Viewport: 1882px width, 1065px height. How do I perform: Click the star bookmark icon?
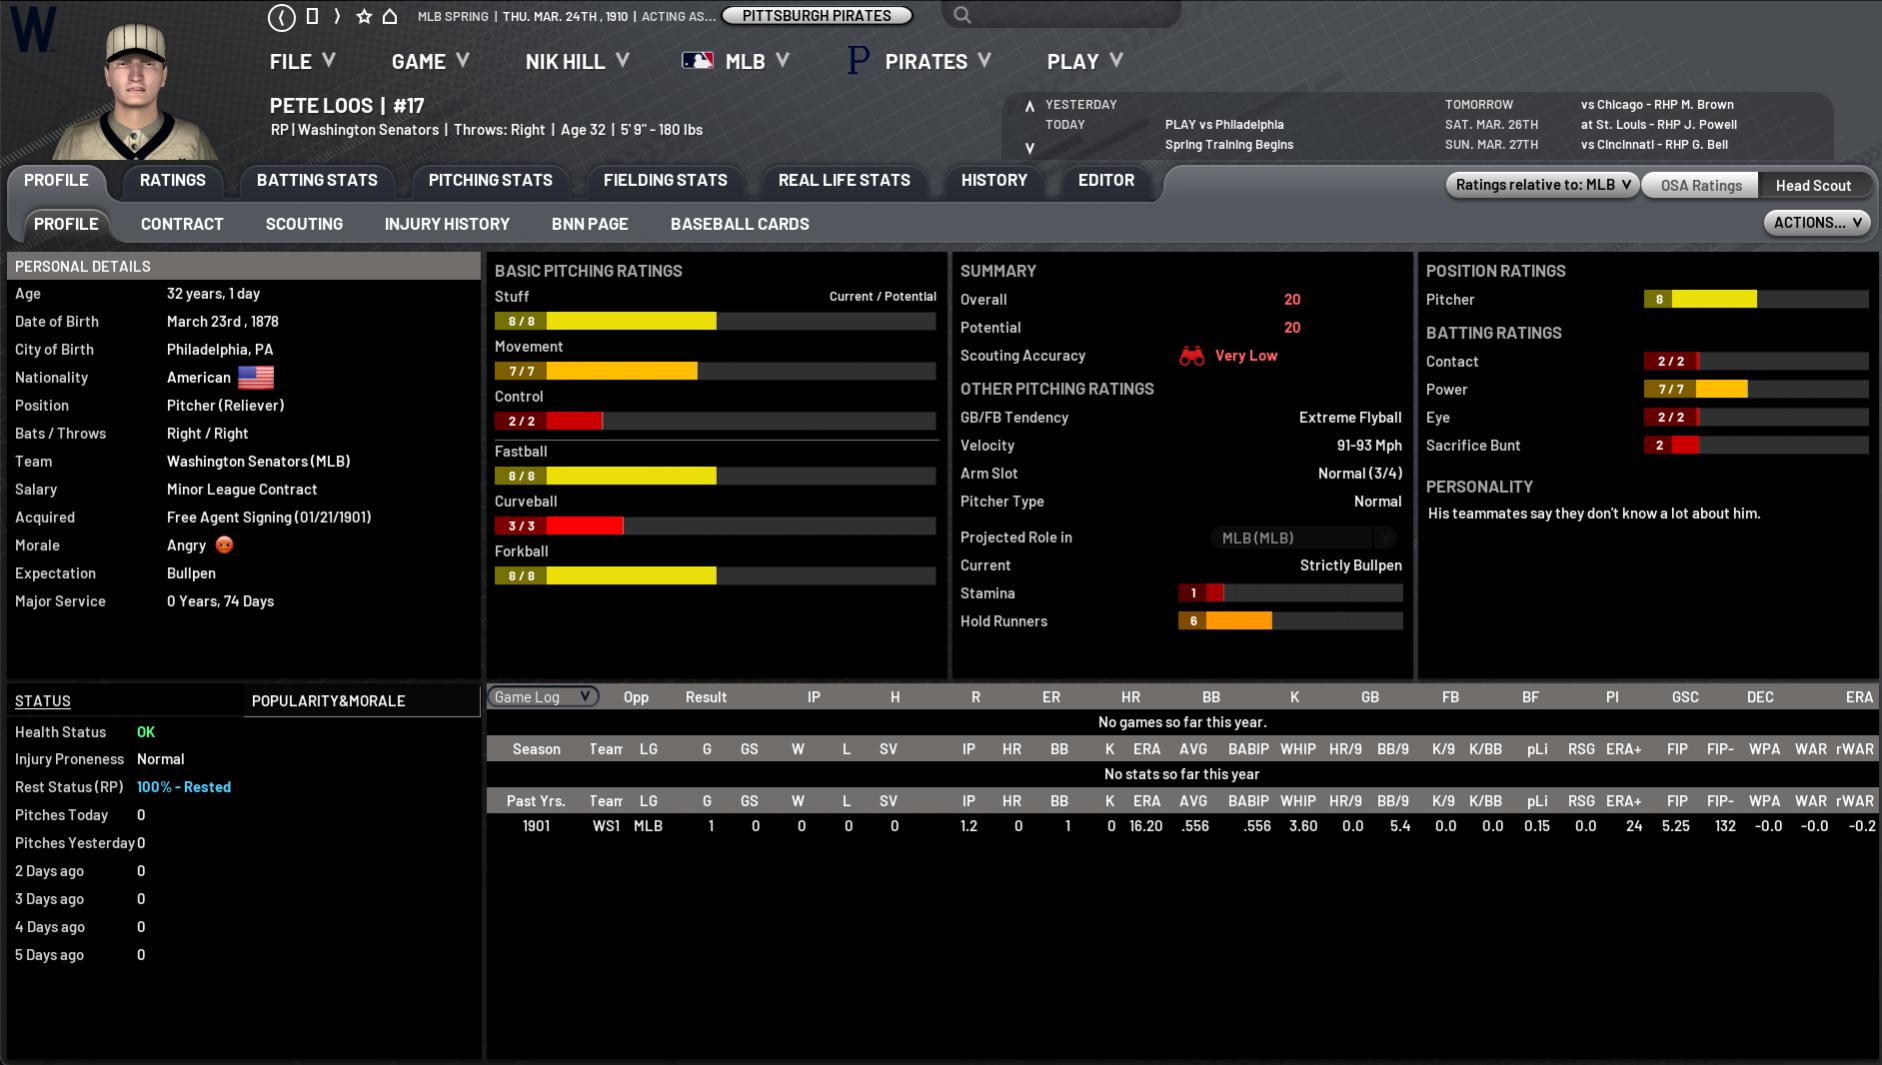pos(364,16)
